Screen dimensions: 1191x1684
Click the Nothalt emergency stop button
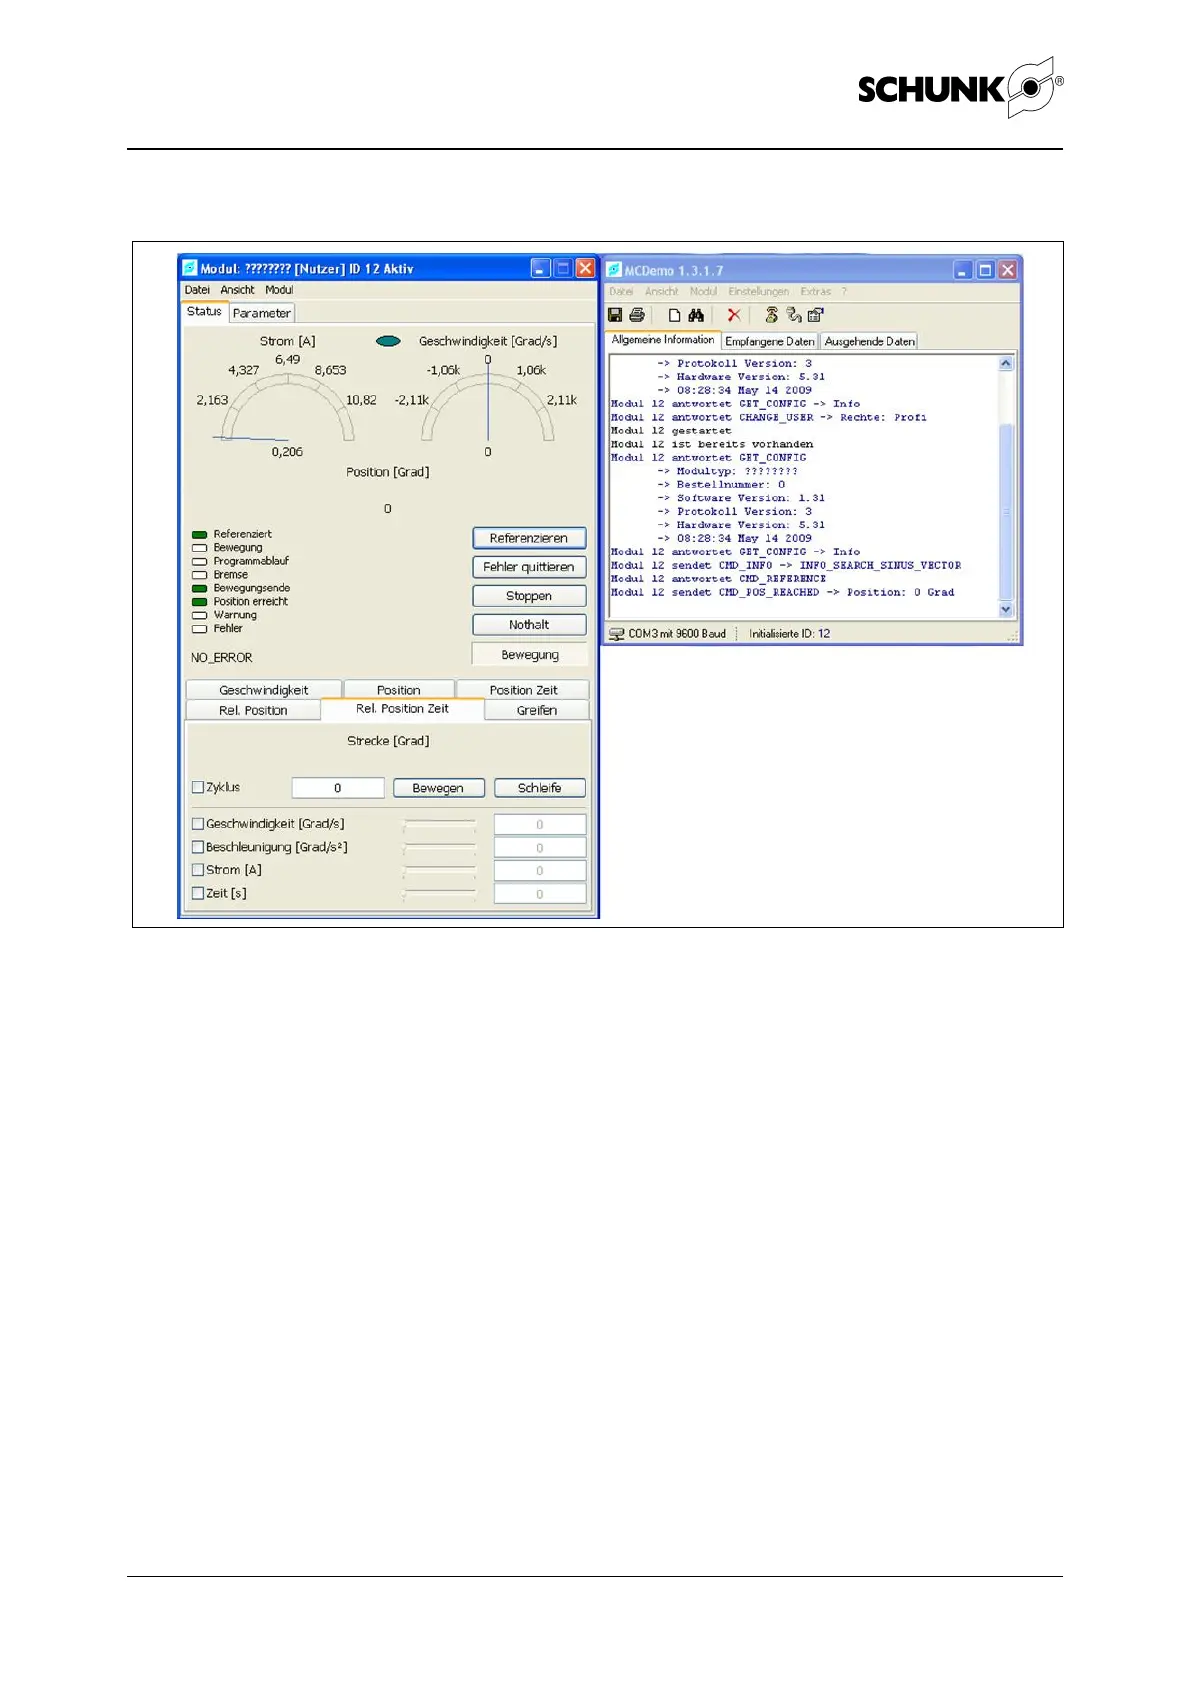point(529,625)
